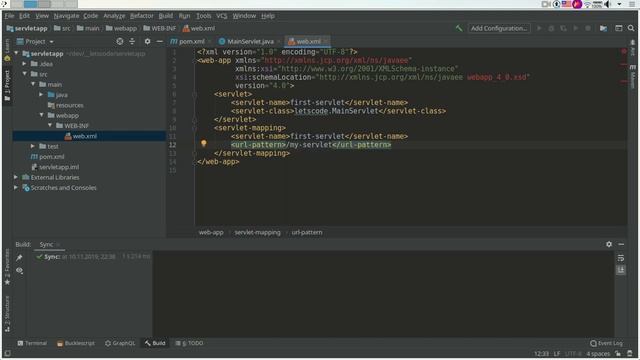Open the Add Configuration dropdown
Screen dimensions: 640x360
[498, 28]
